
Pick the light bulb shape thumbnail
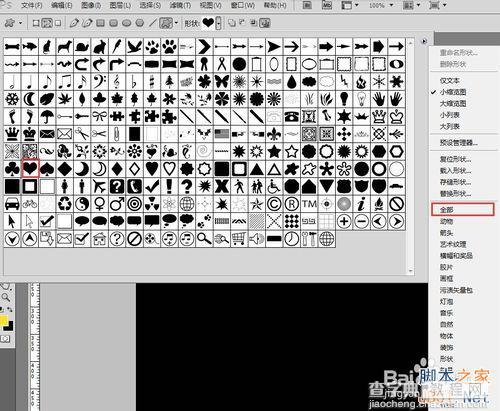(344, 99)
